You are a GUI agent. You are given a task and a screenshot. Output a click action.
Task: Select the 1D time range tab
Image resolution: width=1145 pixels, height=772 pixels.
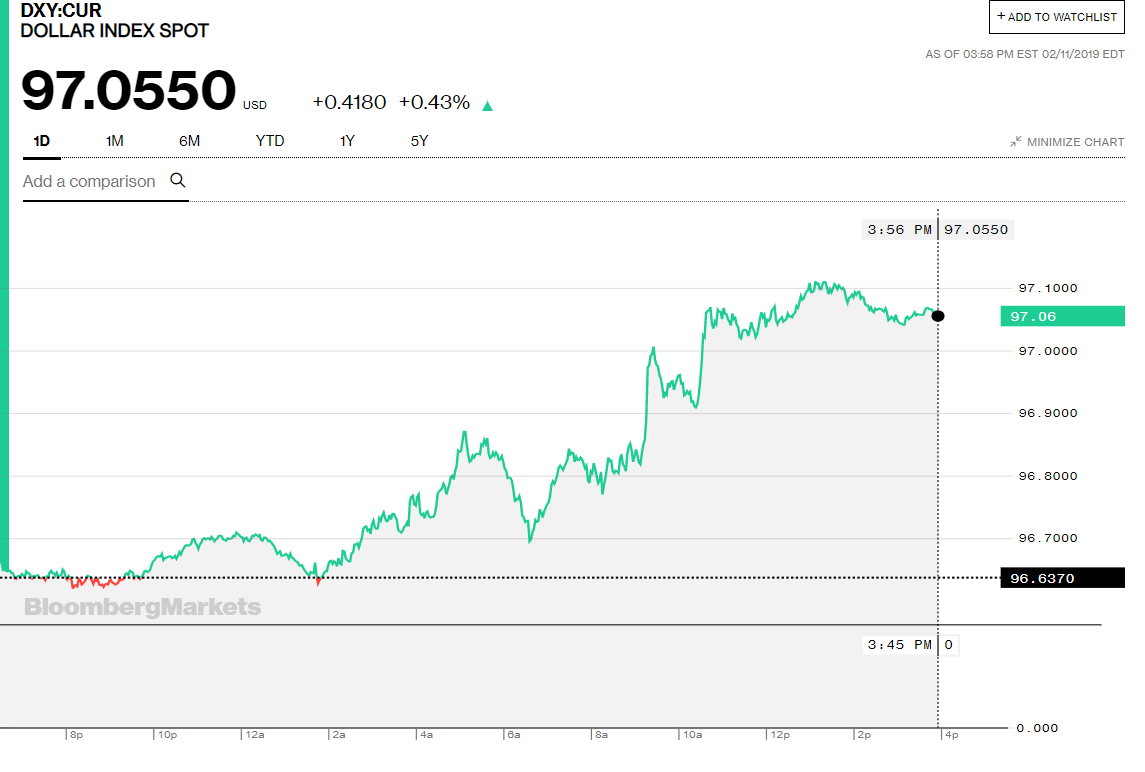(x=42, y=141)
